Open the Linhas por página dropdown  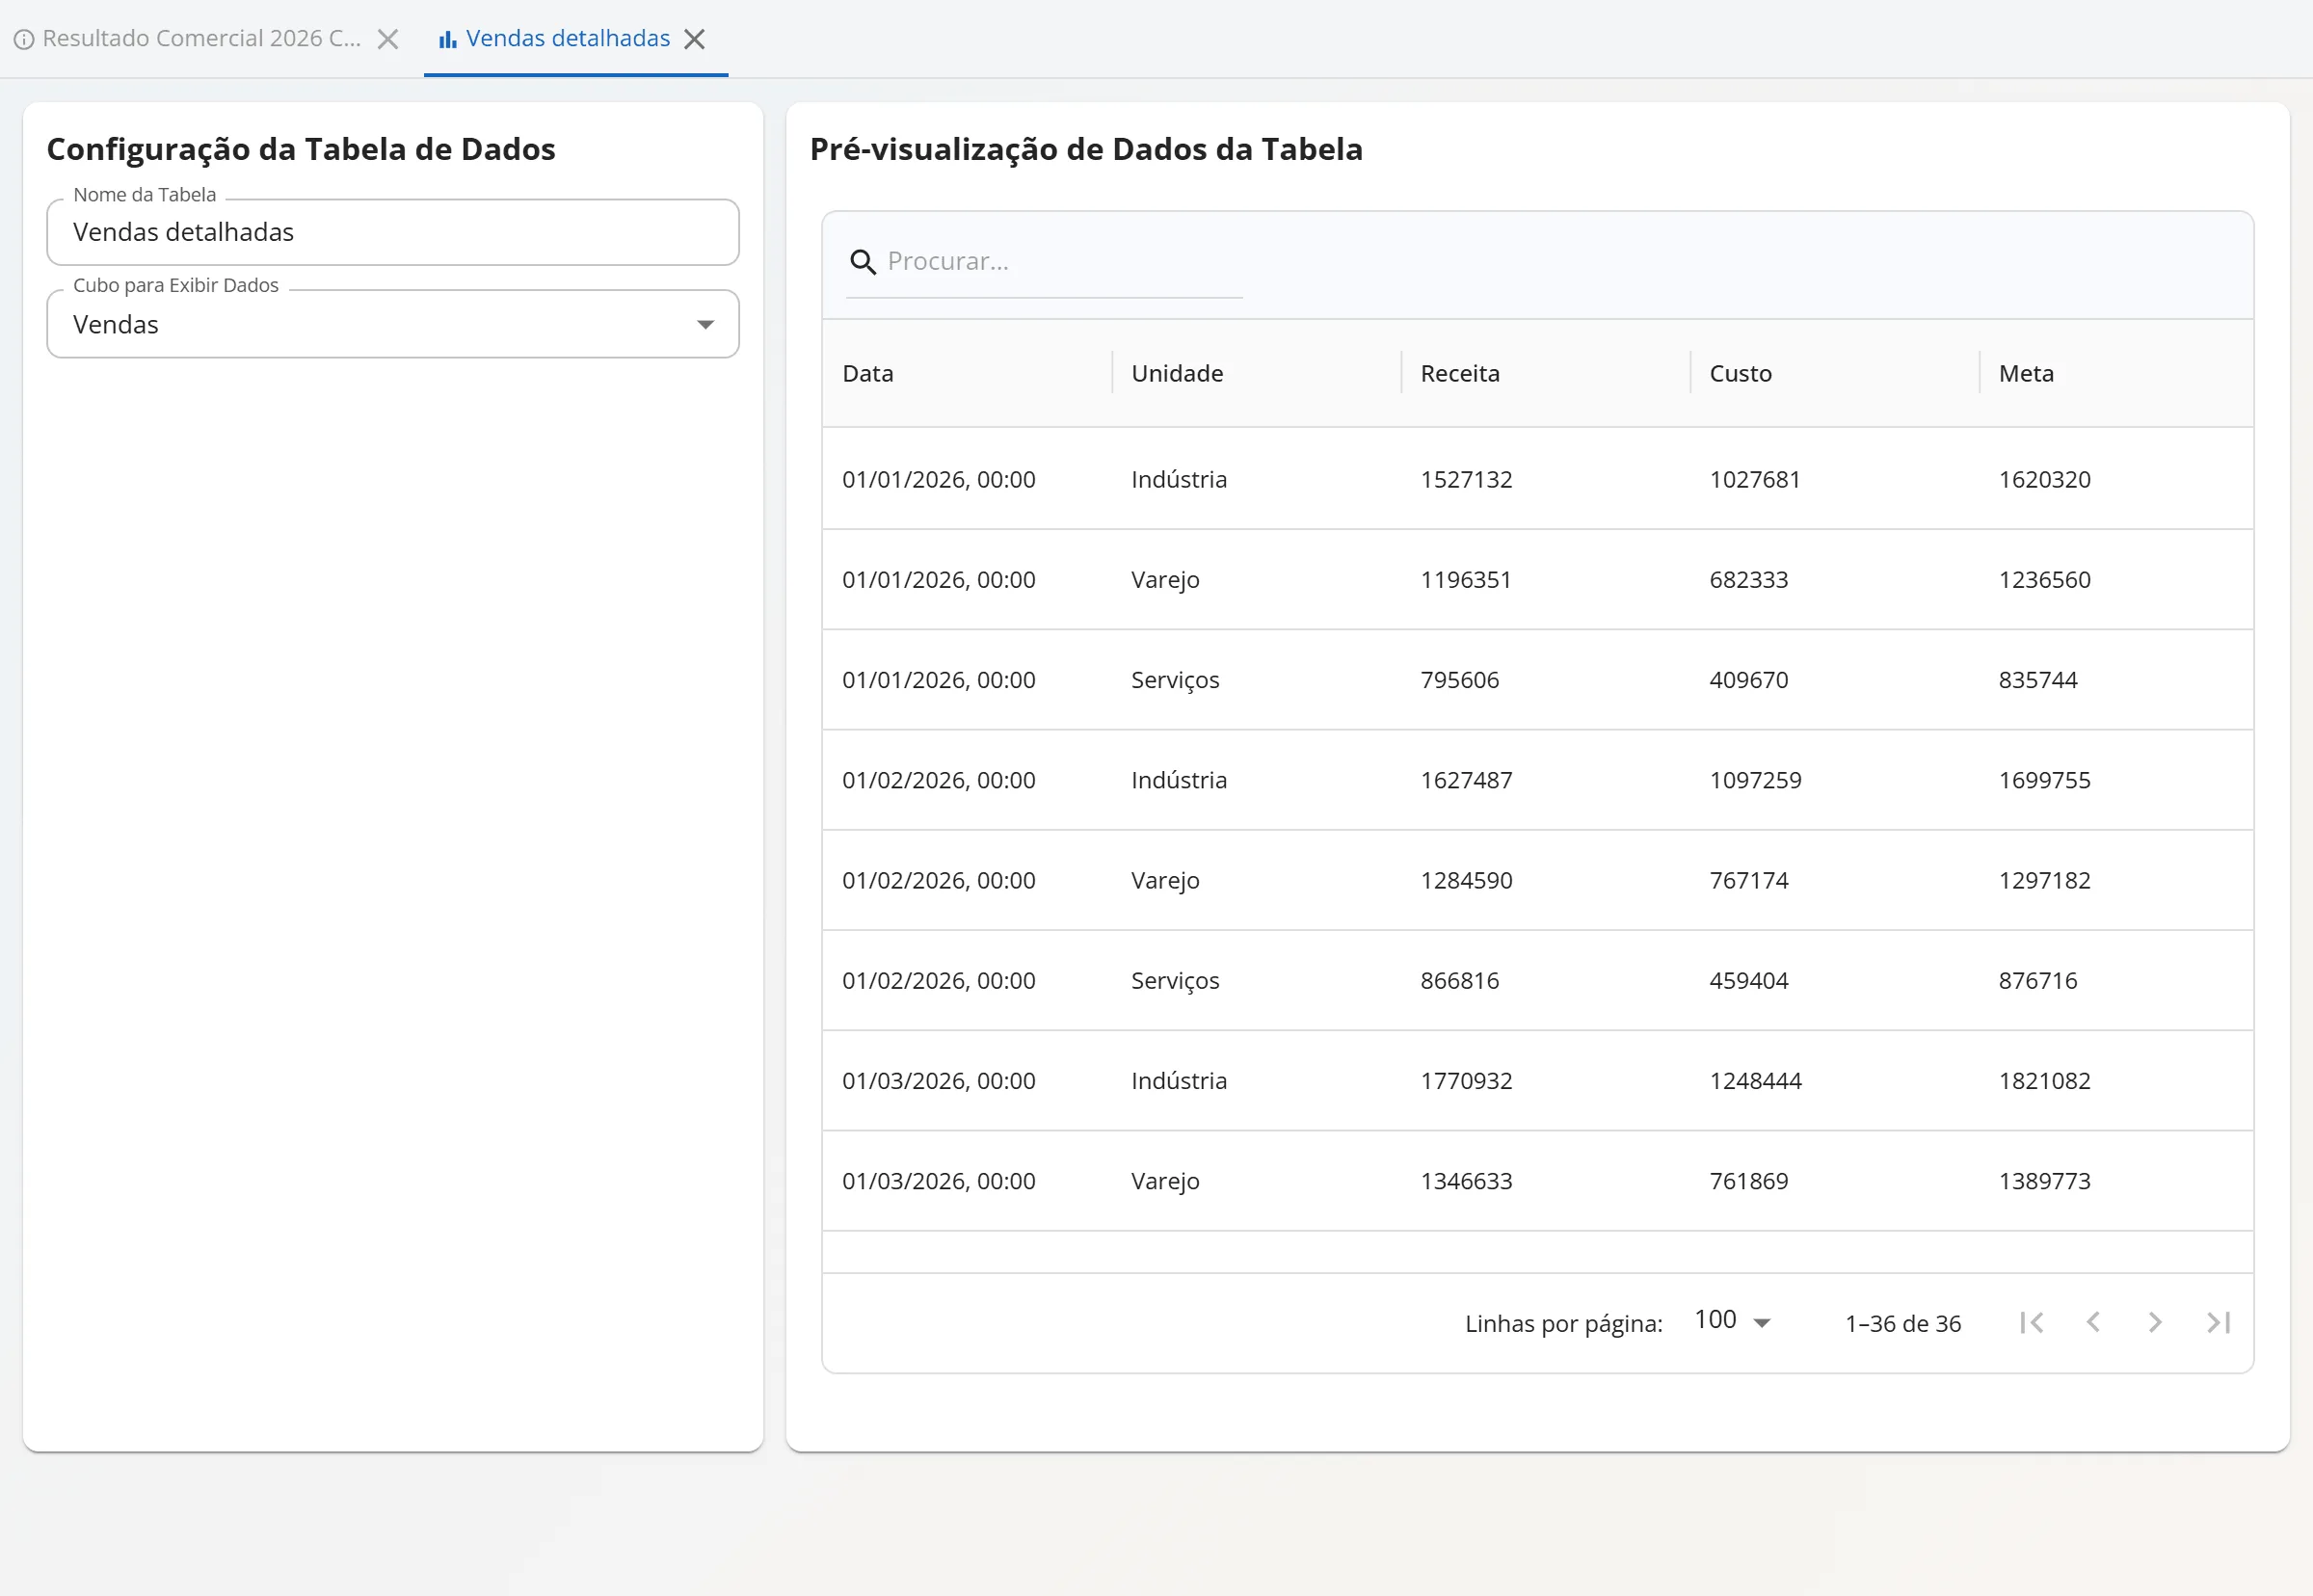pyautogui.click(x=1733, y=1321)
